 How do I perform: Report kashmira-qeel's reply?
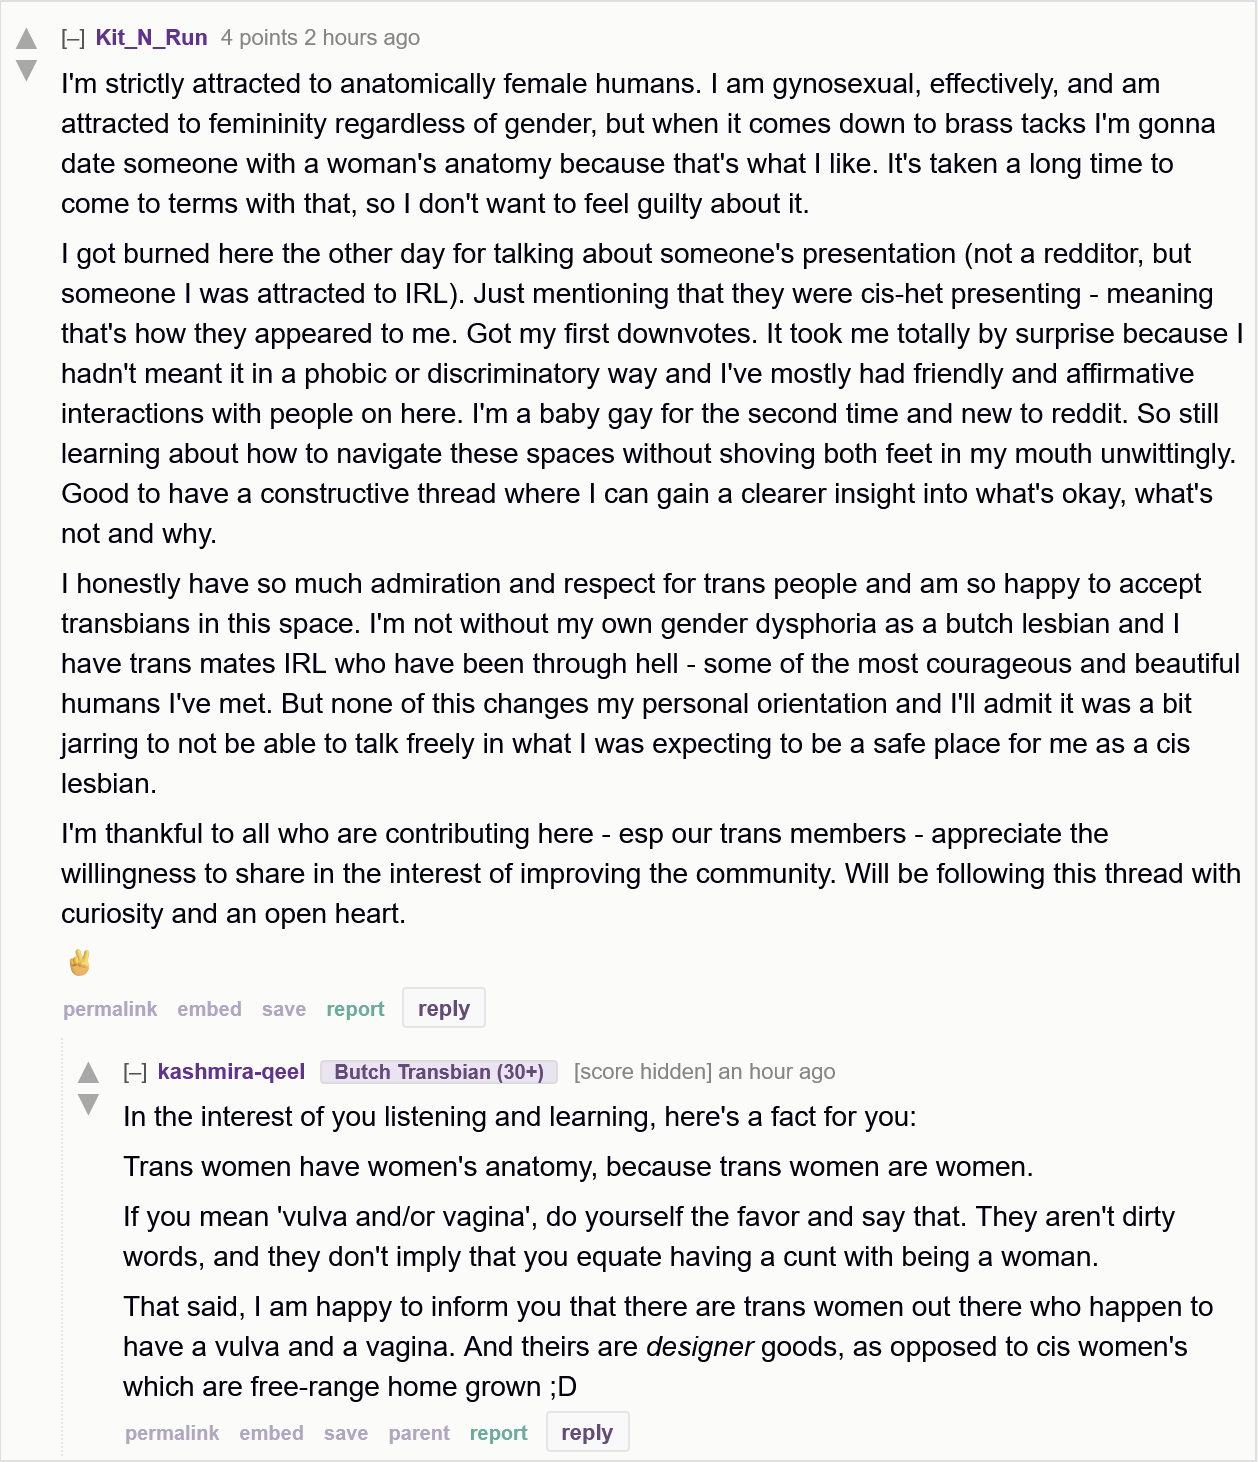pyautogui.click(x=498, y=1433)
